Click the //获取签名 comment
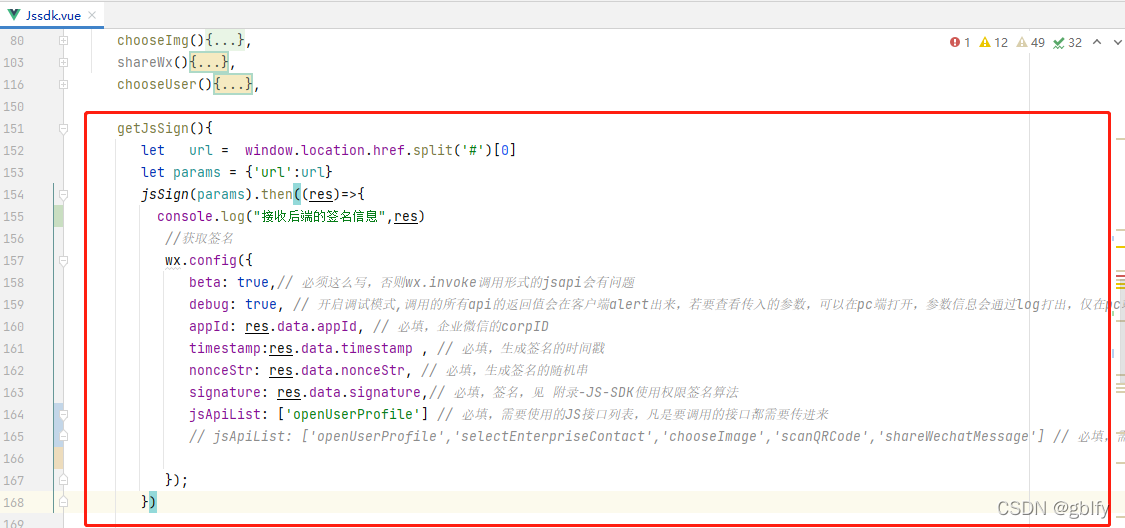1125x528 pixels. tap(199, 238)
